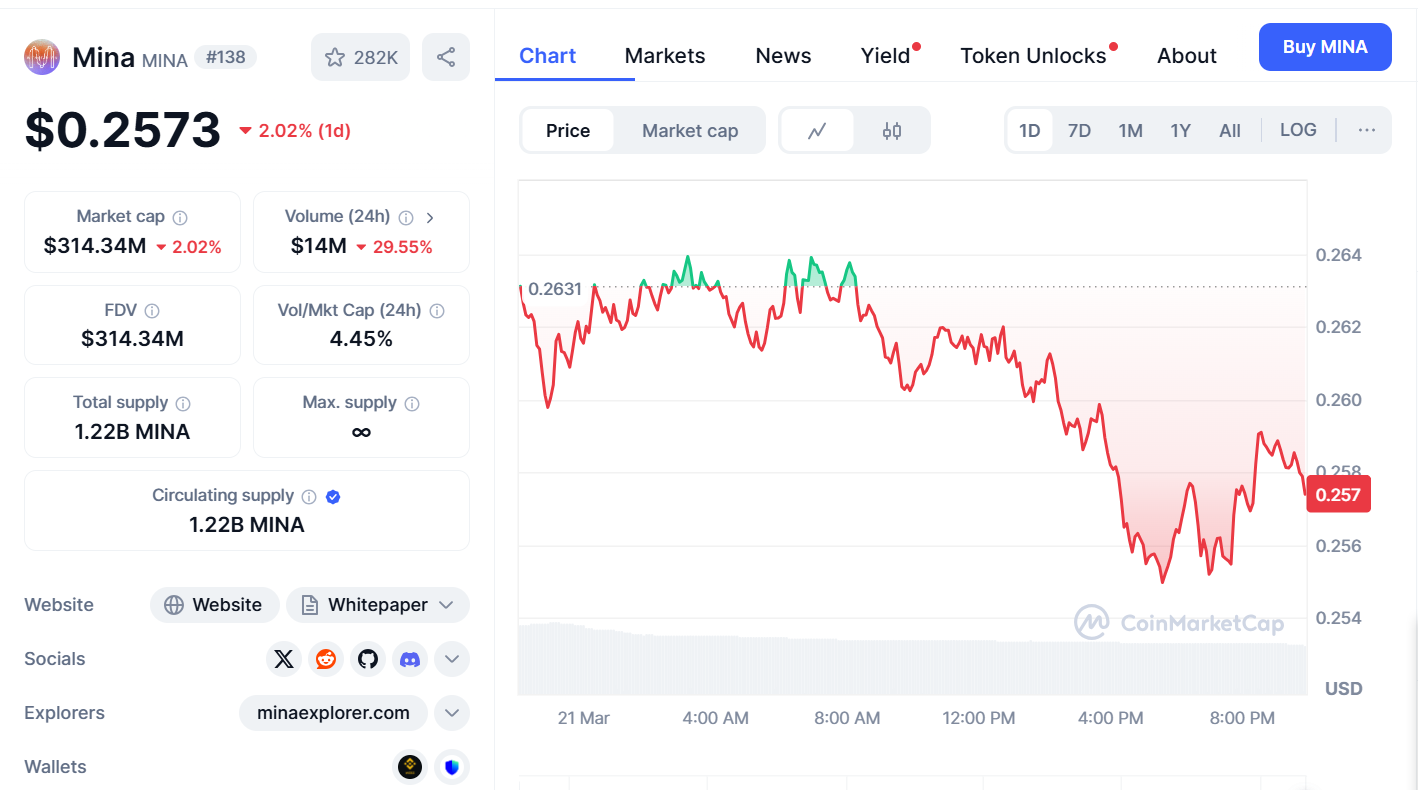The height and width of the screenshot is (790, 1418).
Task: Switch to the Markets tab
Action: point(665,56)
